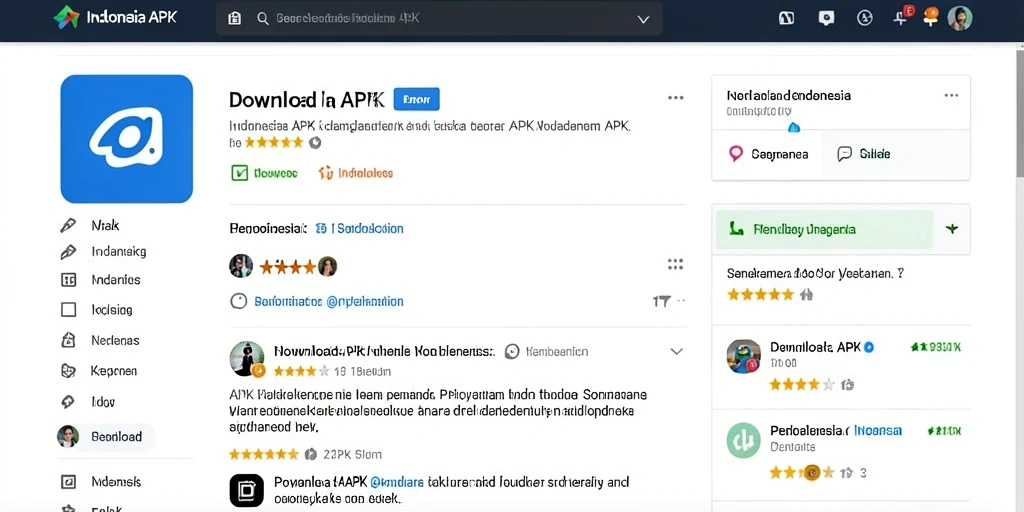Click the large blue app icon

click(127, 139)
